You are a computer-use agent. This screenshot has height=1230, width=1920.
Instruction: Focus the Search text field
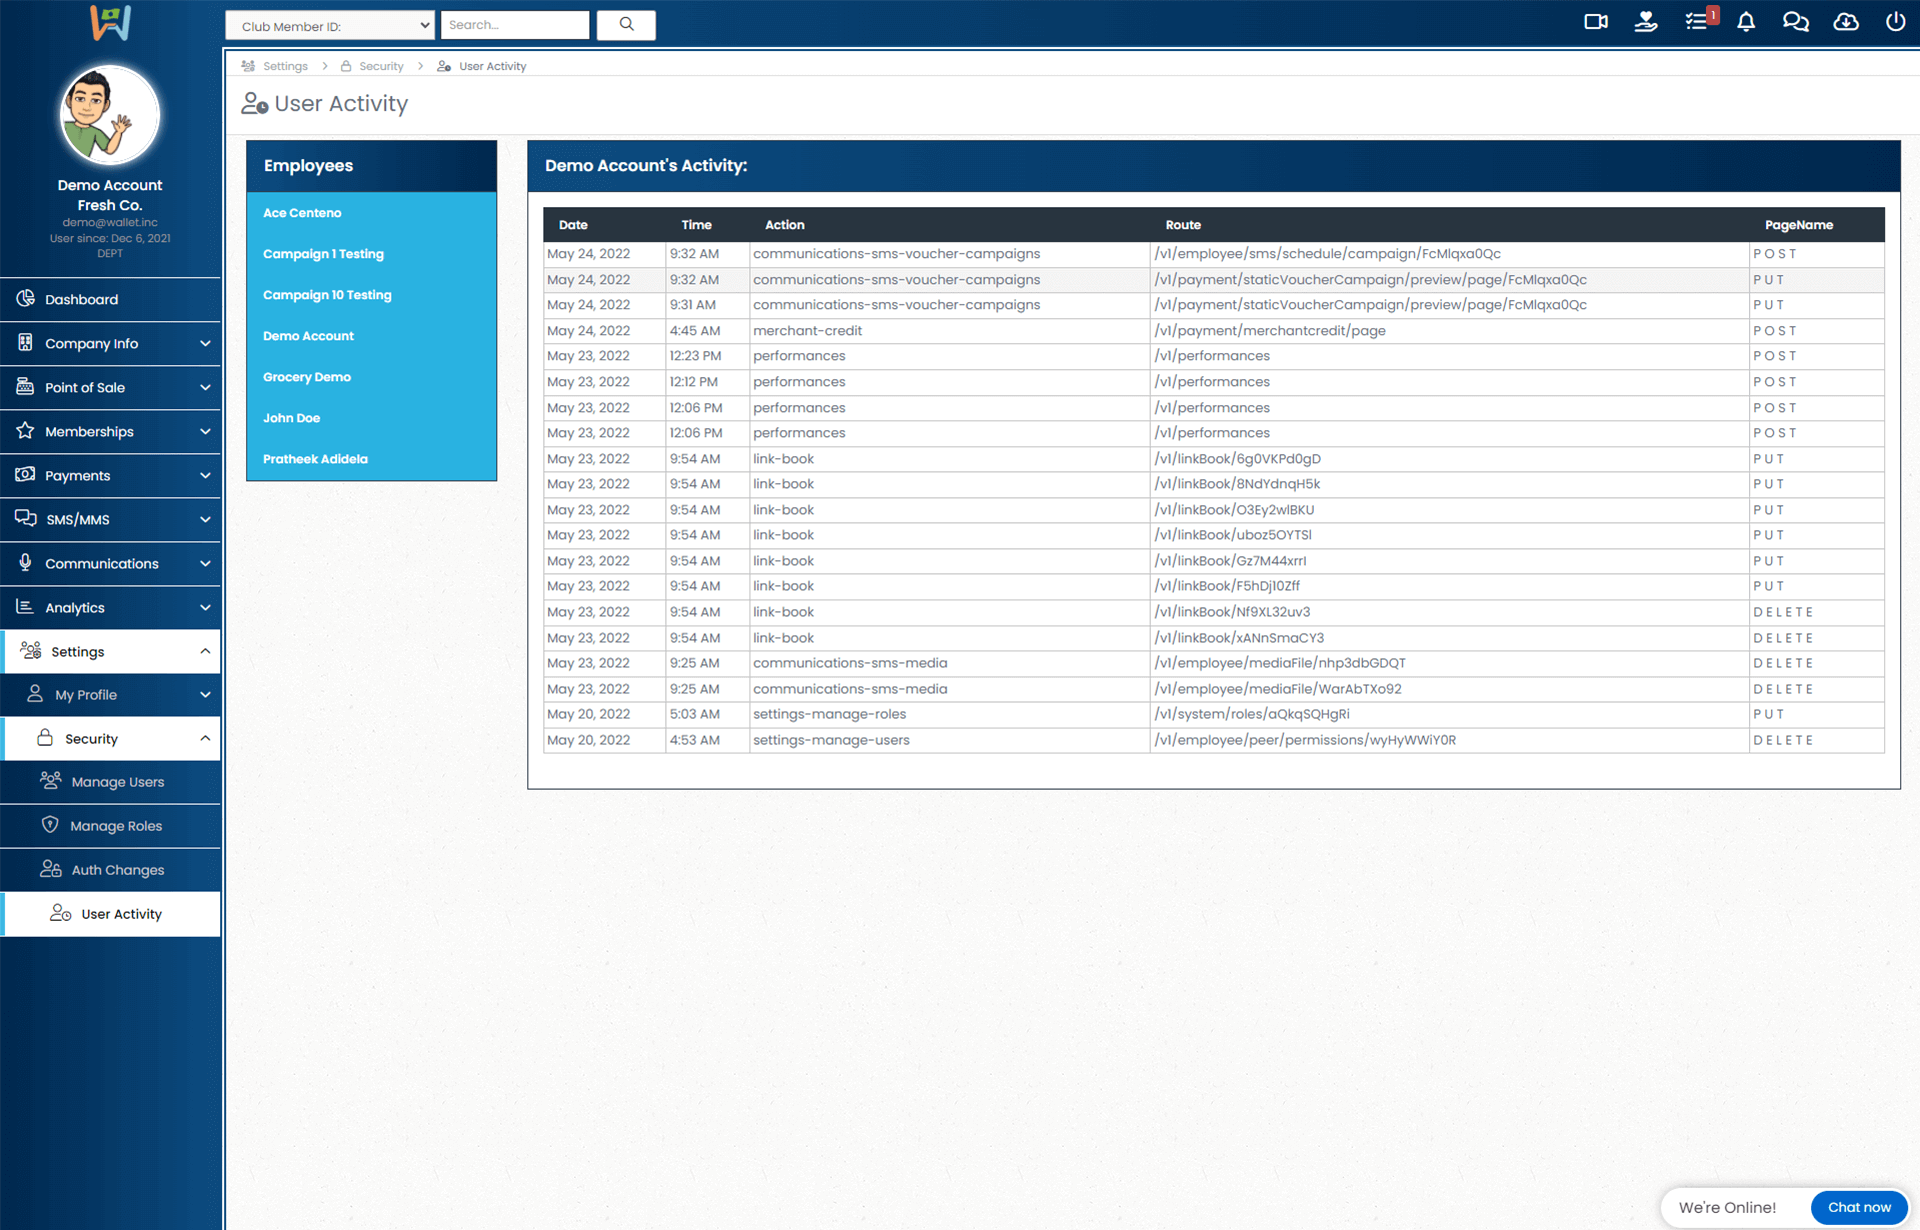(x=514, y=25)
